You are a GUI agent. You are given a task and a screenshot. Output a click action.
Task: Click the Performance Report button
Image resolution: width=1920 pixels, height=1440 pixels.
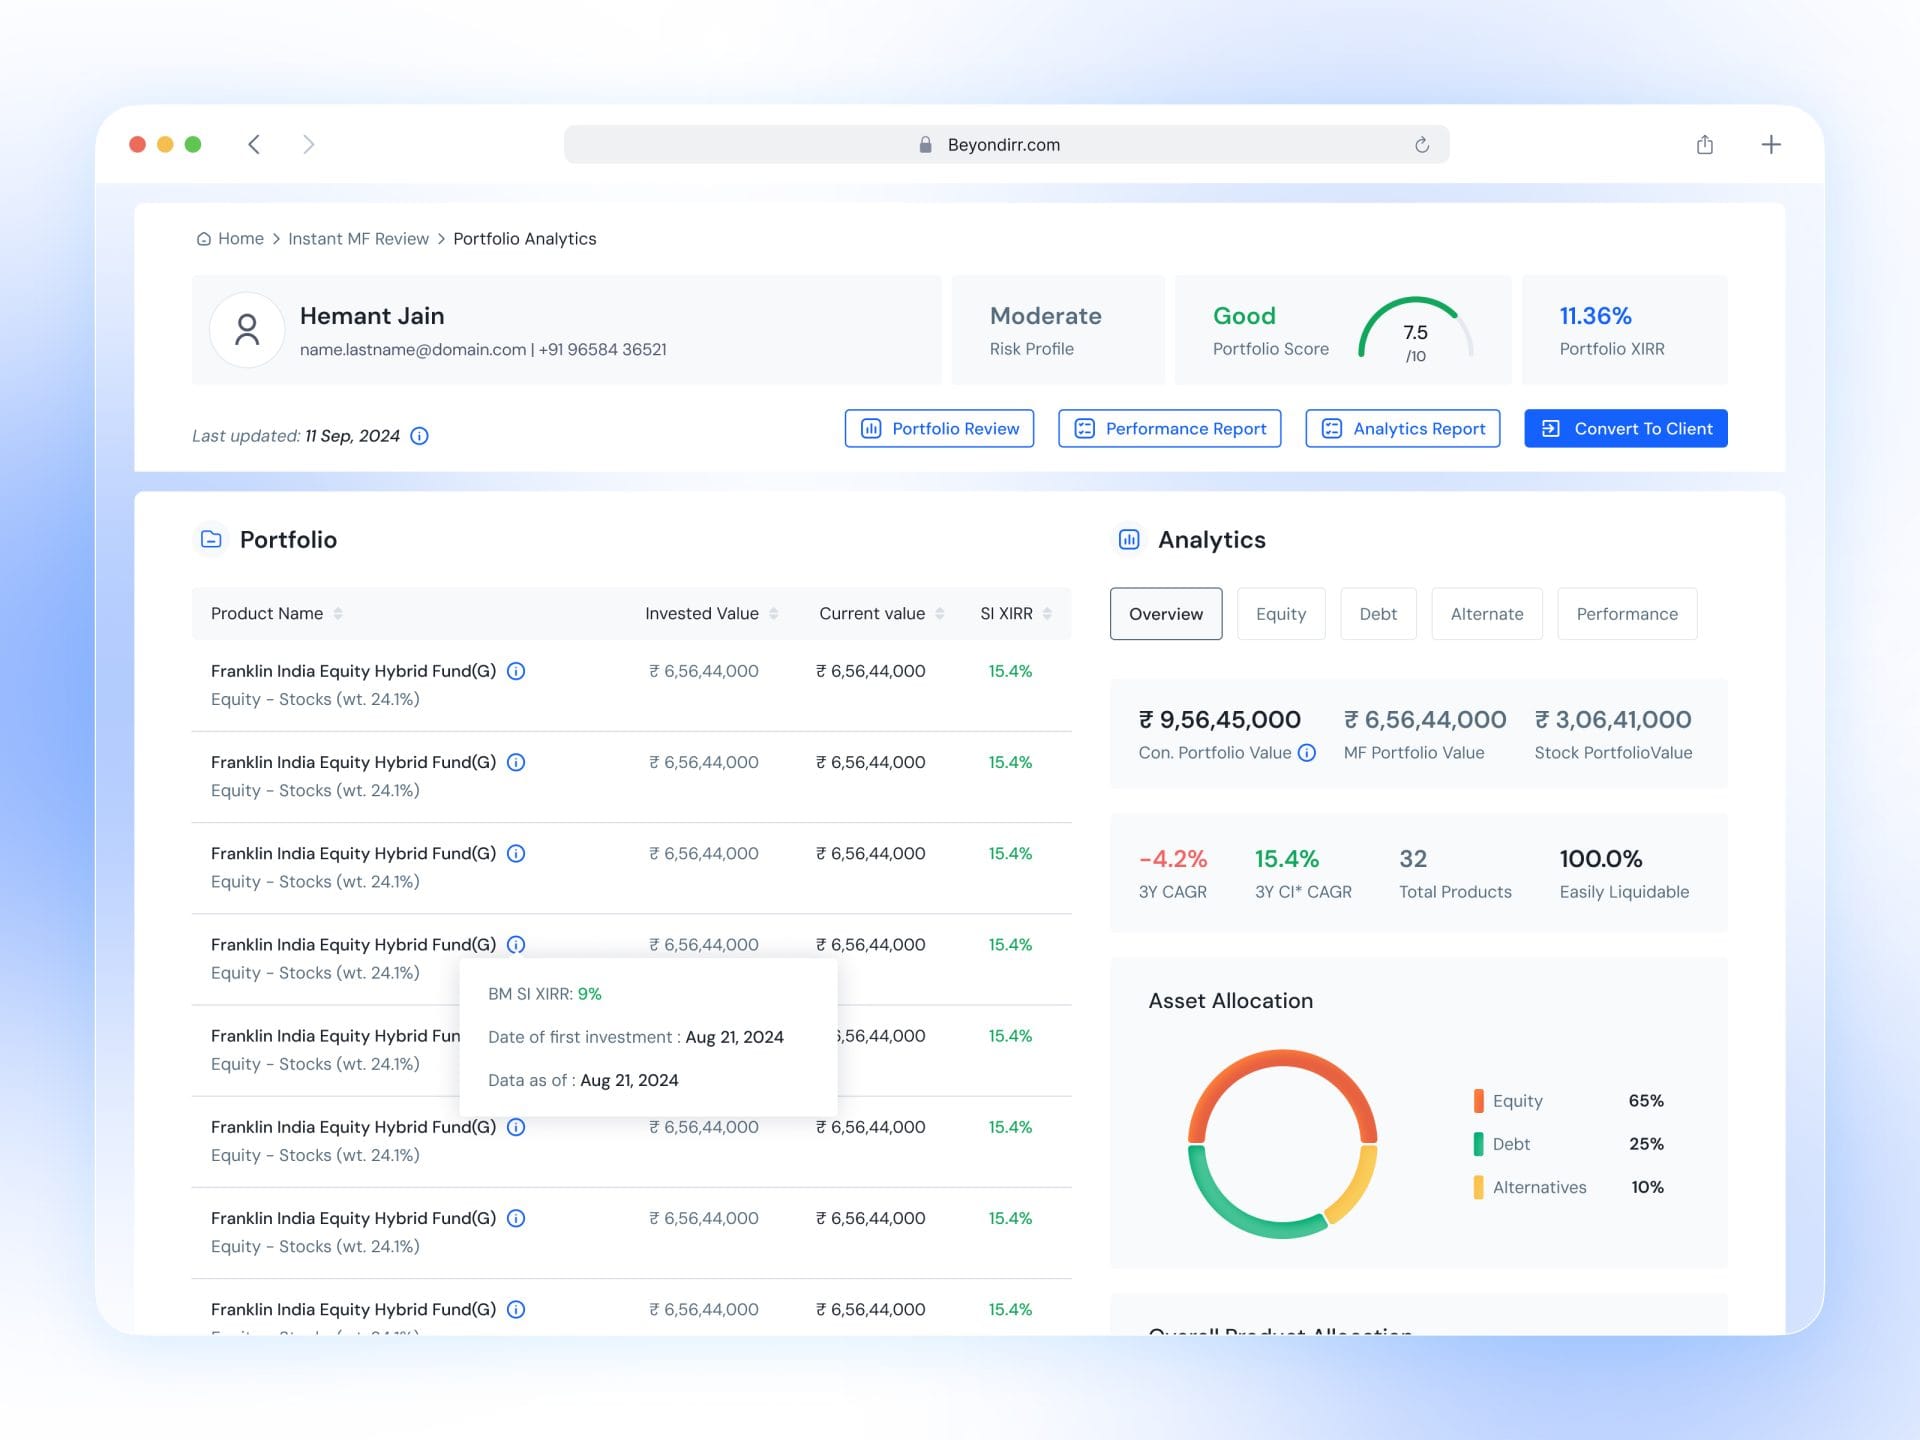click(1170, 429)
